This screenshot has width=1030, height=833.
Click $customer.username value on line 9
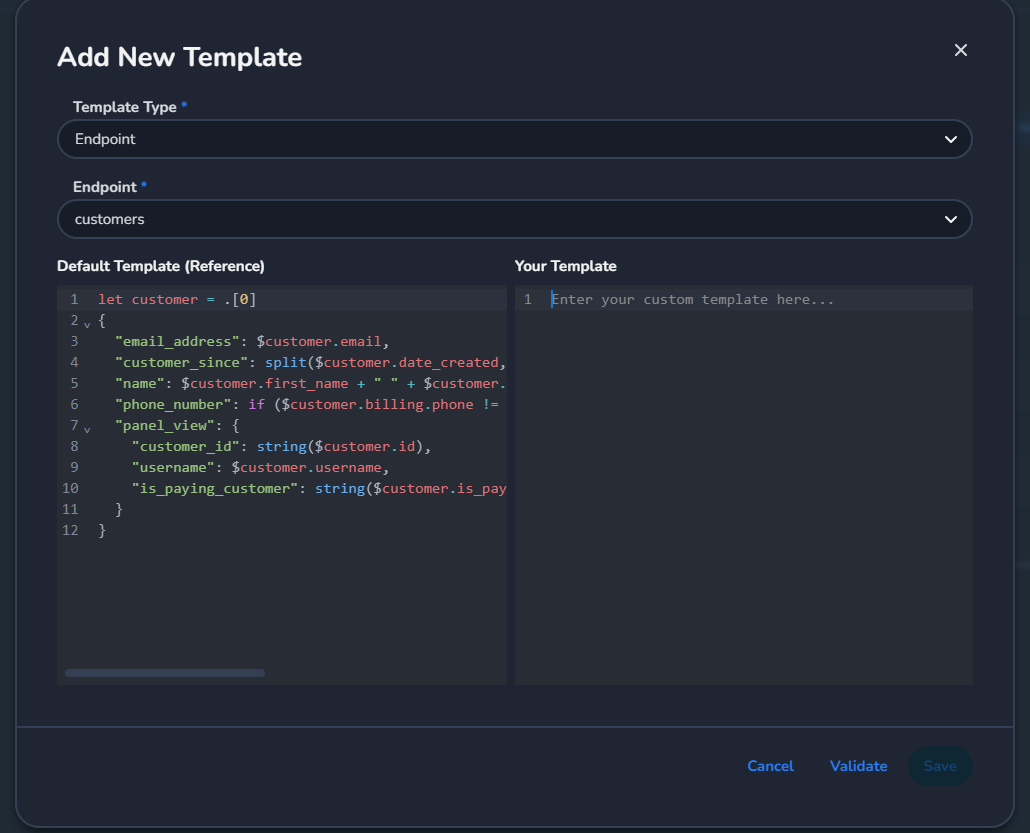click(306, 468)
